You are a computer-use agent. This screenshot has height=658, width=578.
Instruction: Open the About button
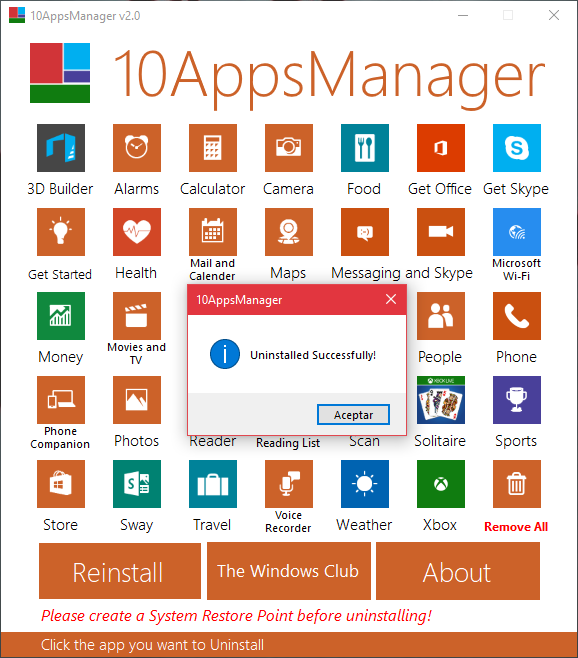(458, 571)
